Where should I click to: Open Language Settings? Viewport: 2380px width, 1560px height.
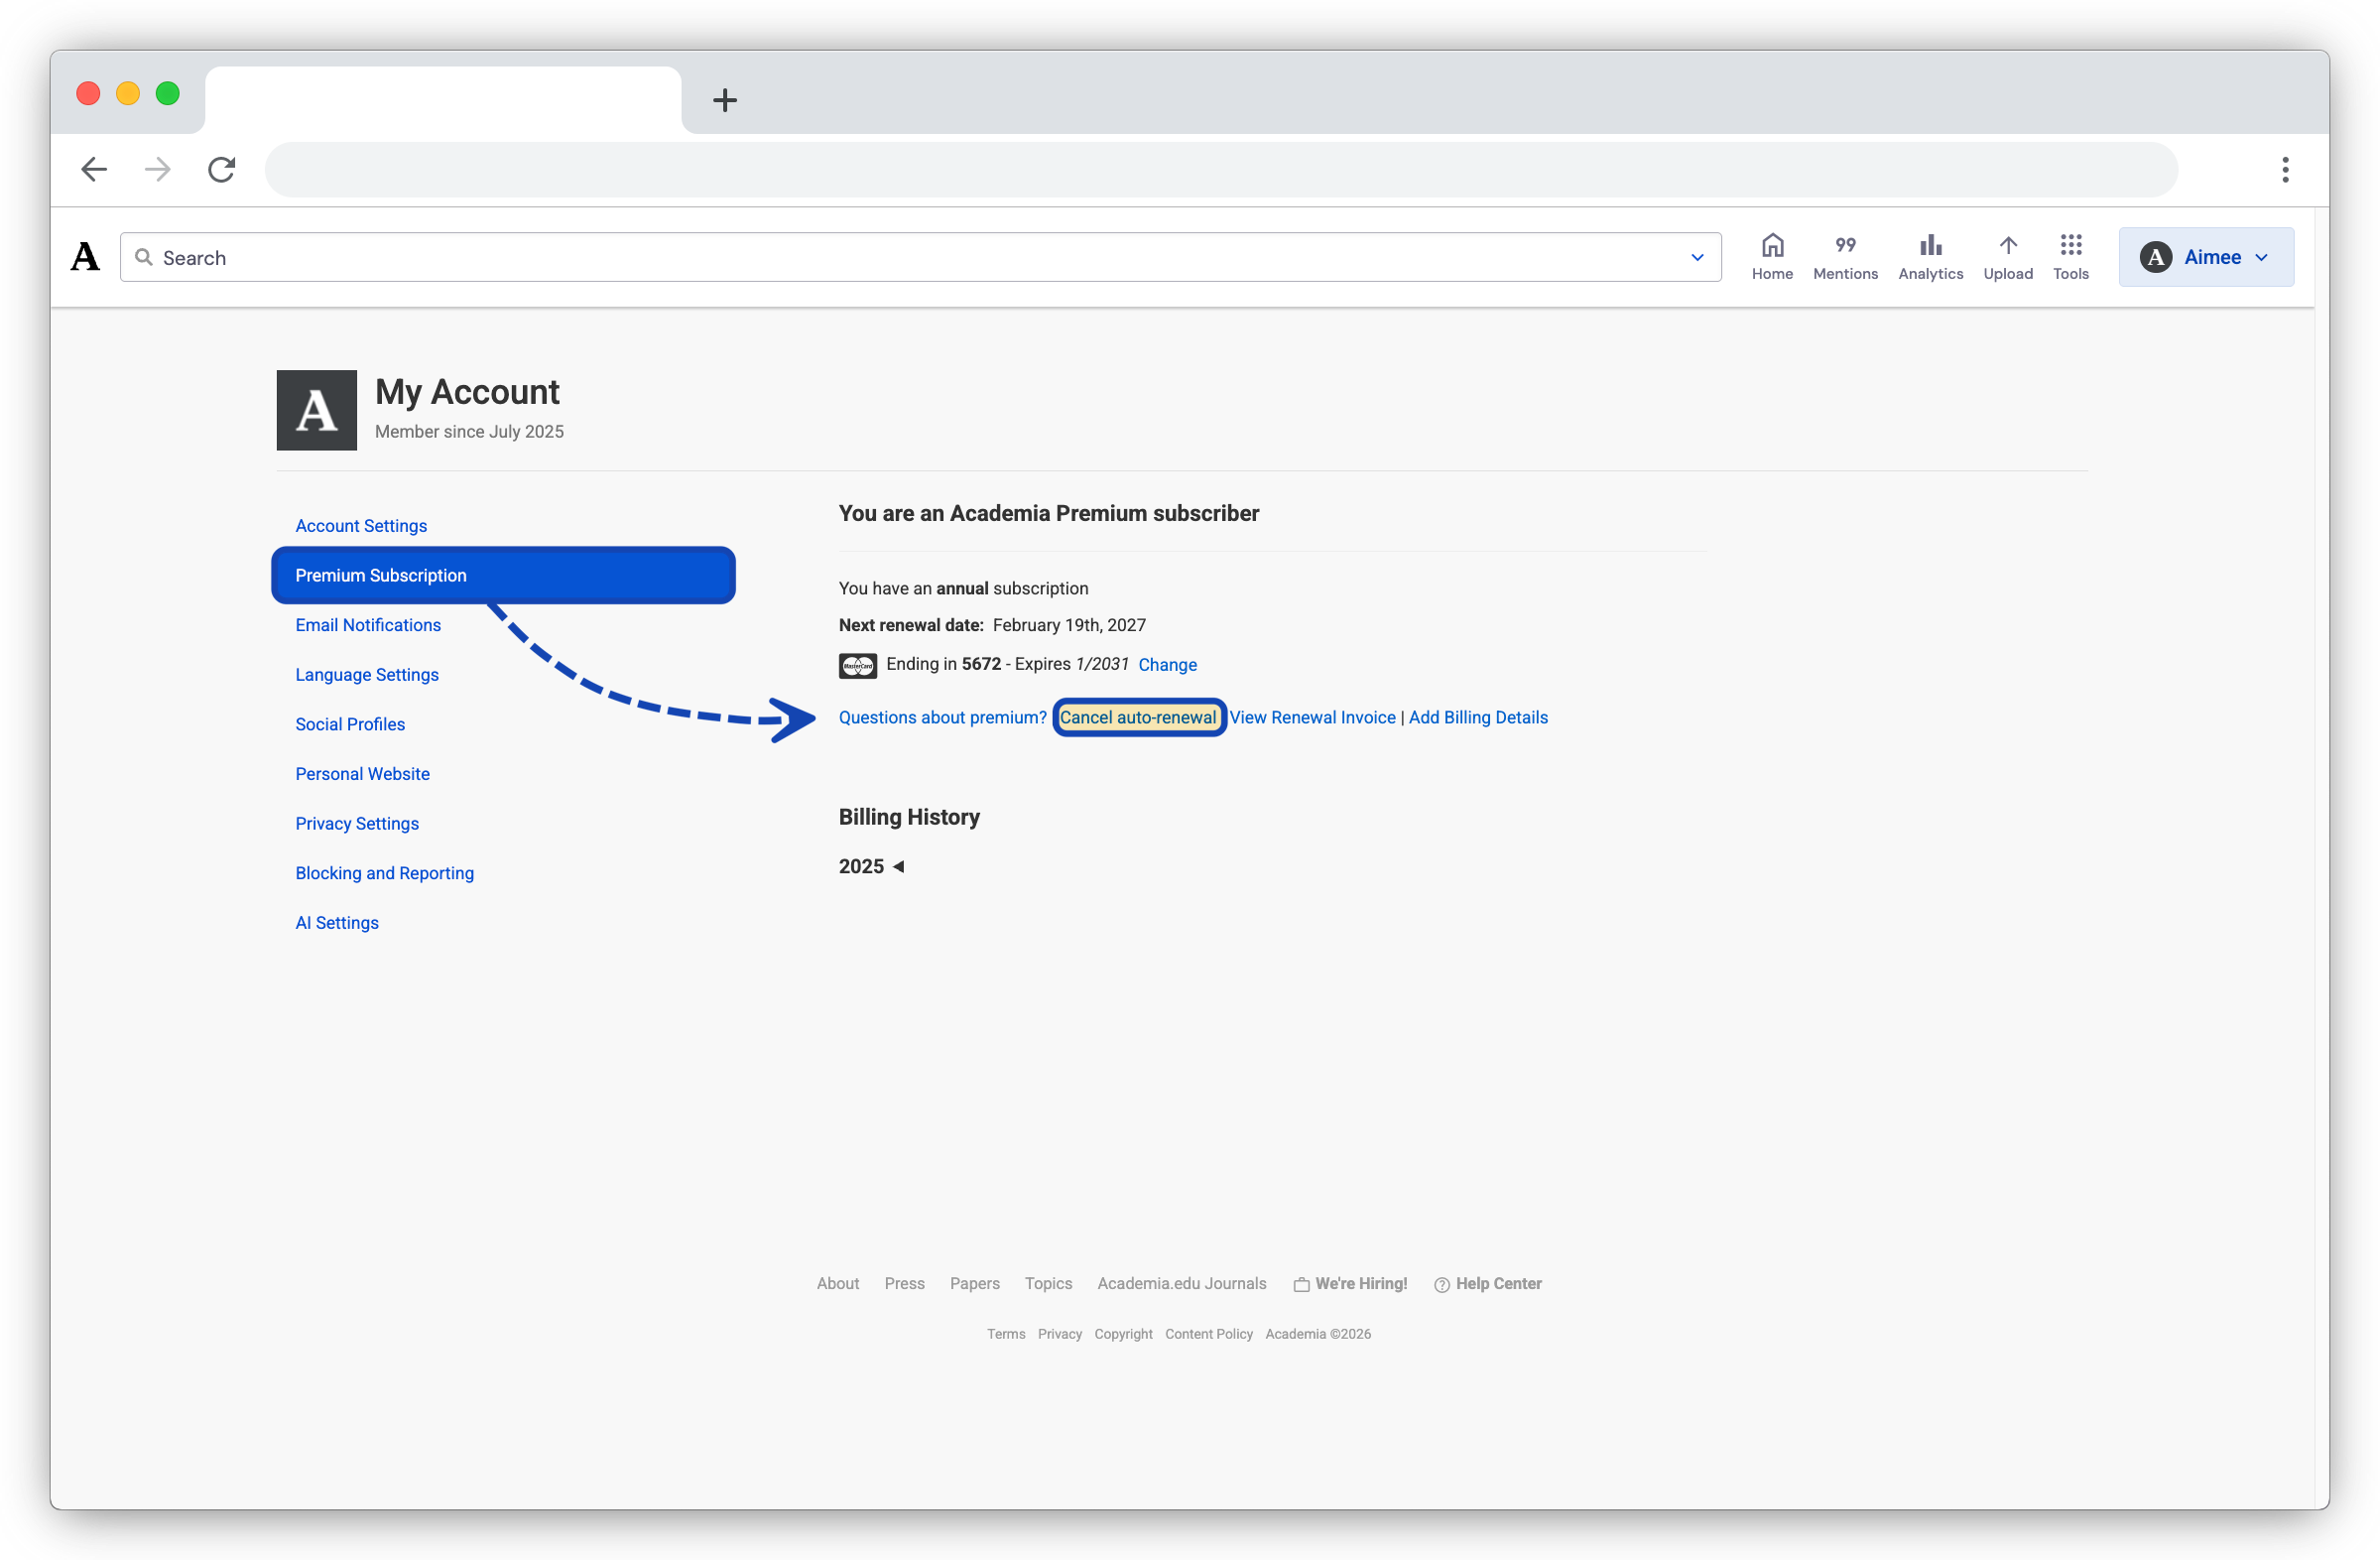[366, 675]
